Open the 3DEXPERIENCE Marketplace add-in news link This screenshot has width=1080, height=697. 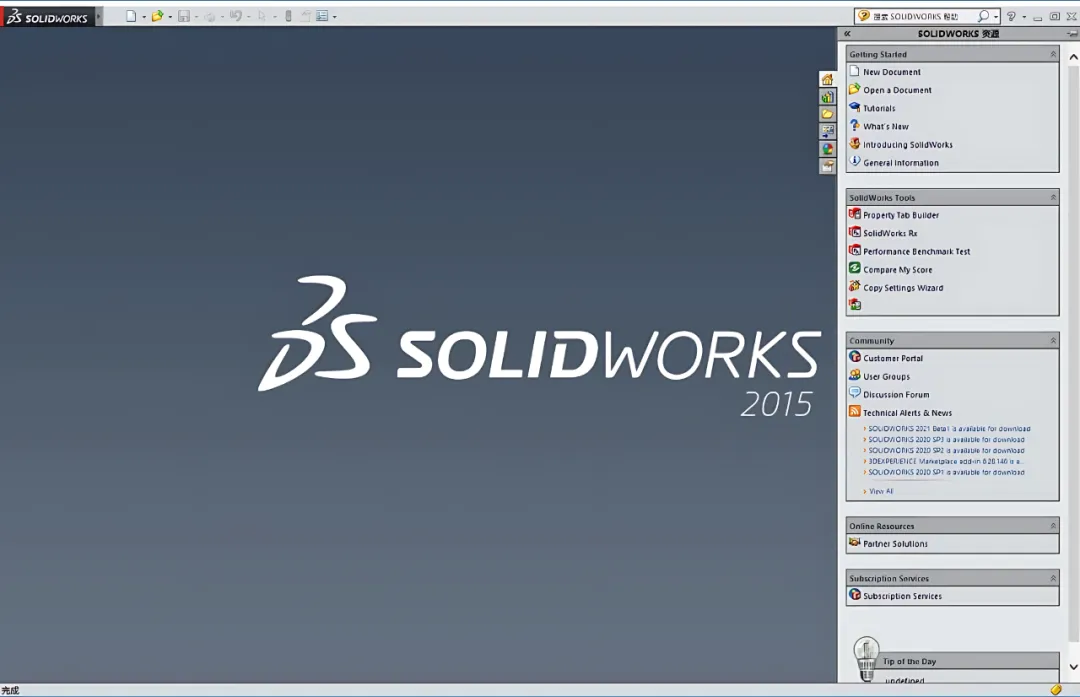pyautogui.click(x=946, y=461)
